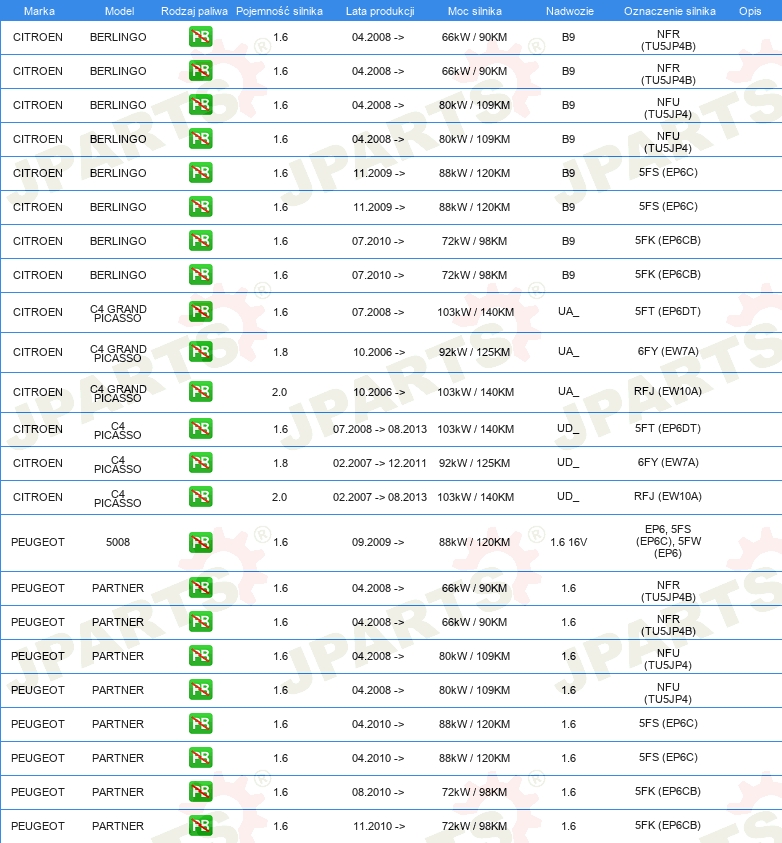Select '2.0' capacity in C4 Grand Picasso row

coord(279,392)
